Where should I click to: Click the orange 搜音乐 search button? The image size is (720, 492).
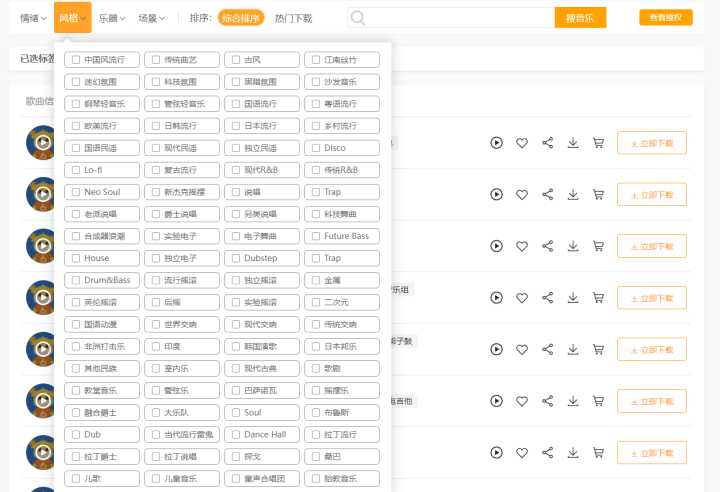pyautogui.click(x=580, y=18)
